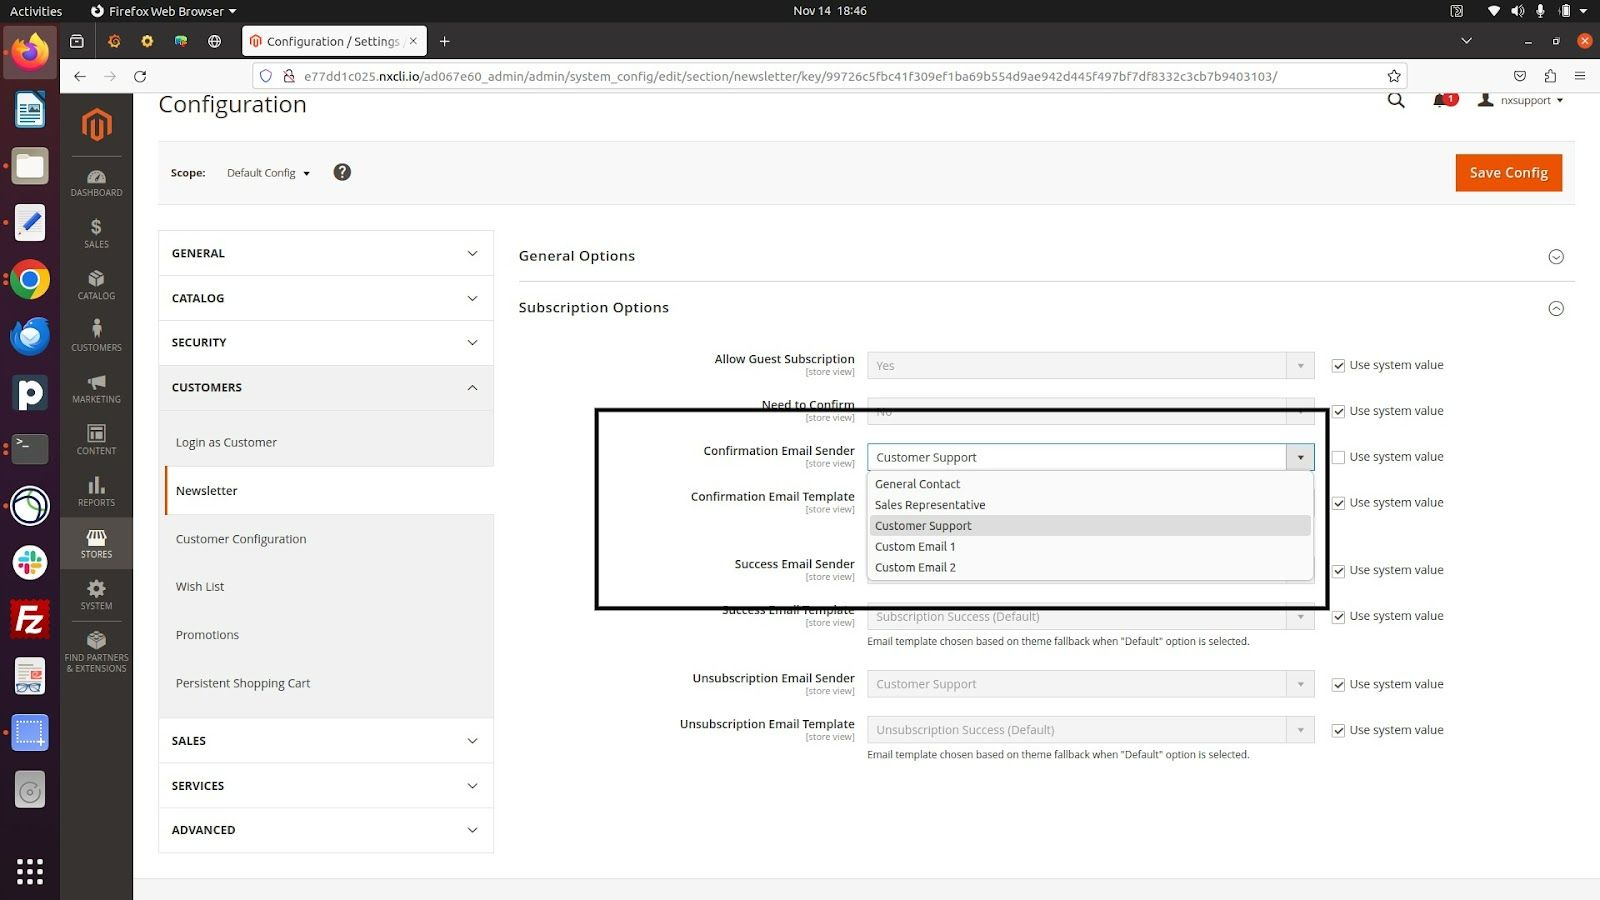Select Custom Email 1 from the sender list
1600x900 pixels.
[x=914, y=547]
